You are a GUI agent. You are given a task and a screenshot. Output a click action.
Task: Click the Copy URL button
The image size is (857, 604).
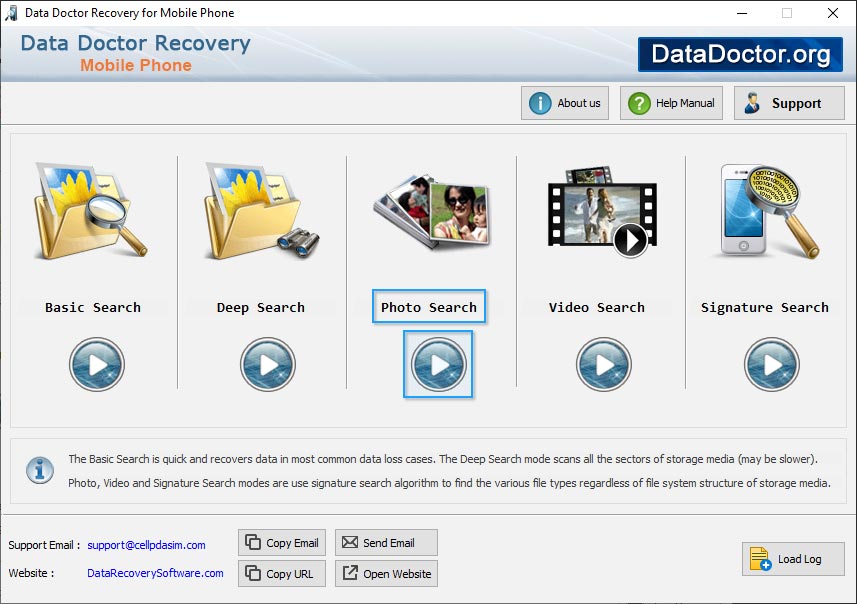(282, 573)
